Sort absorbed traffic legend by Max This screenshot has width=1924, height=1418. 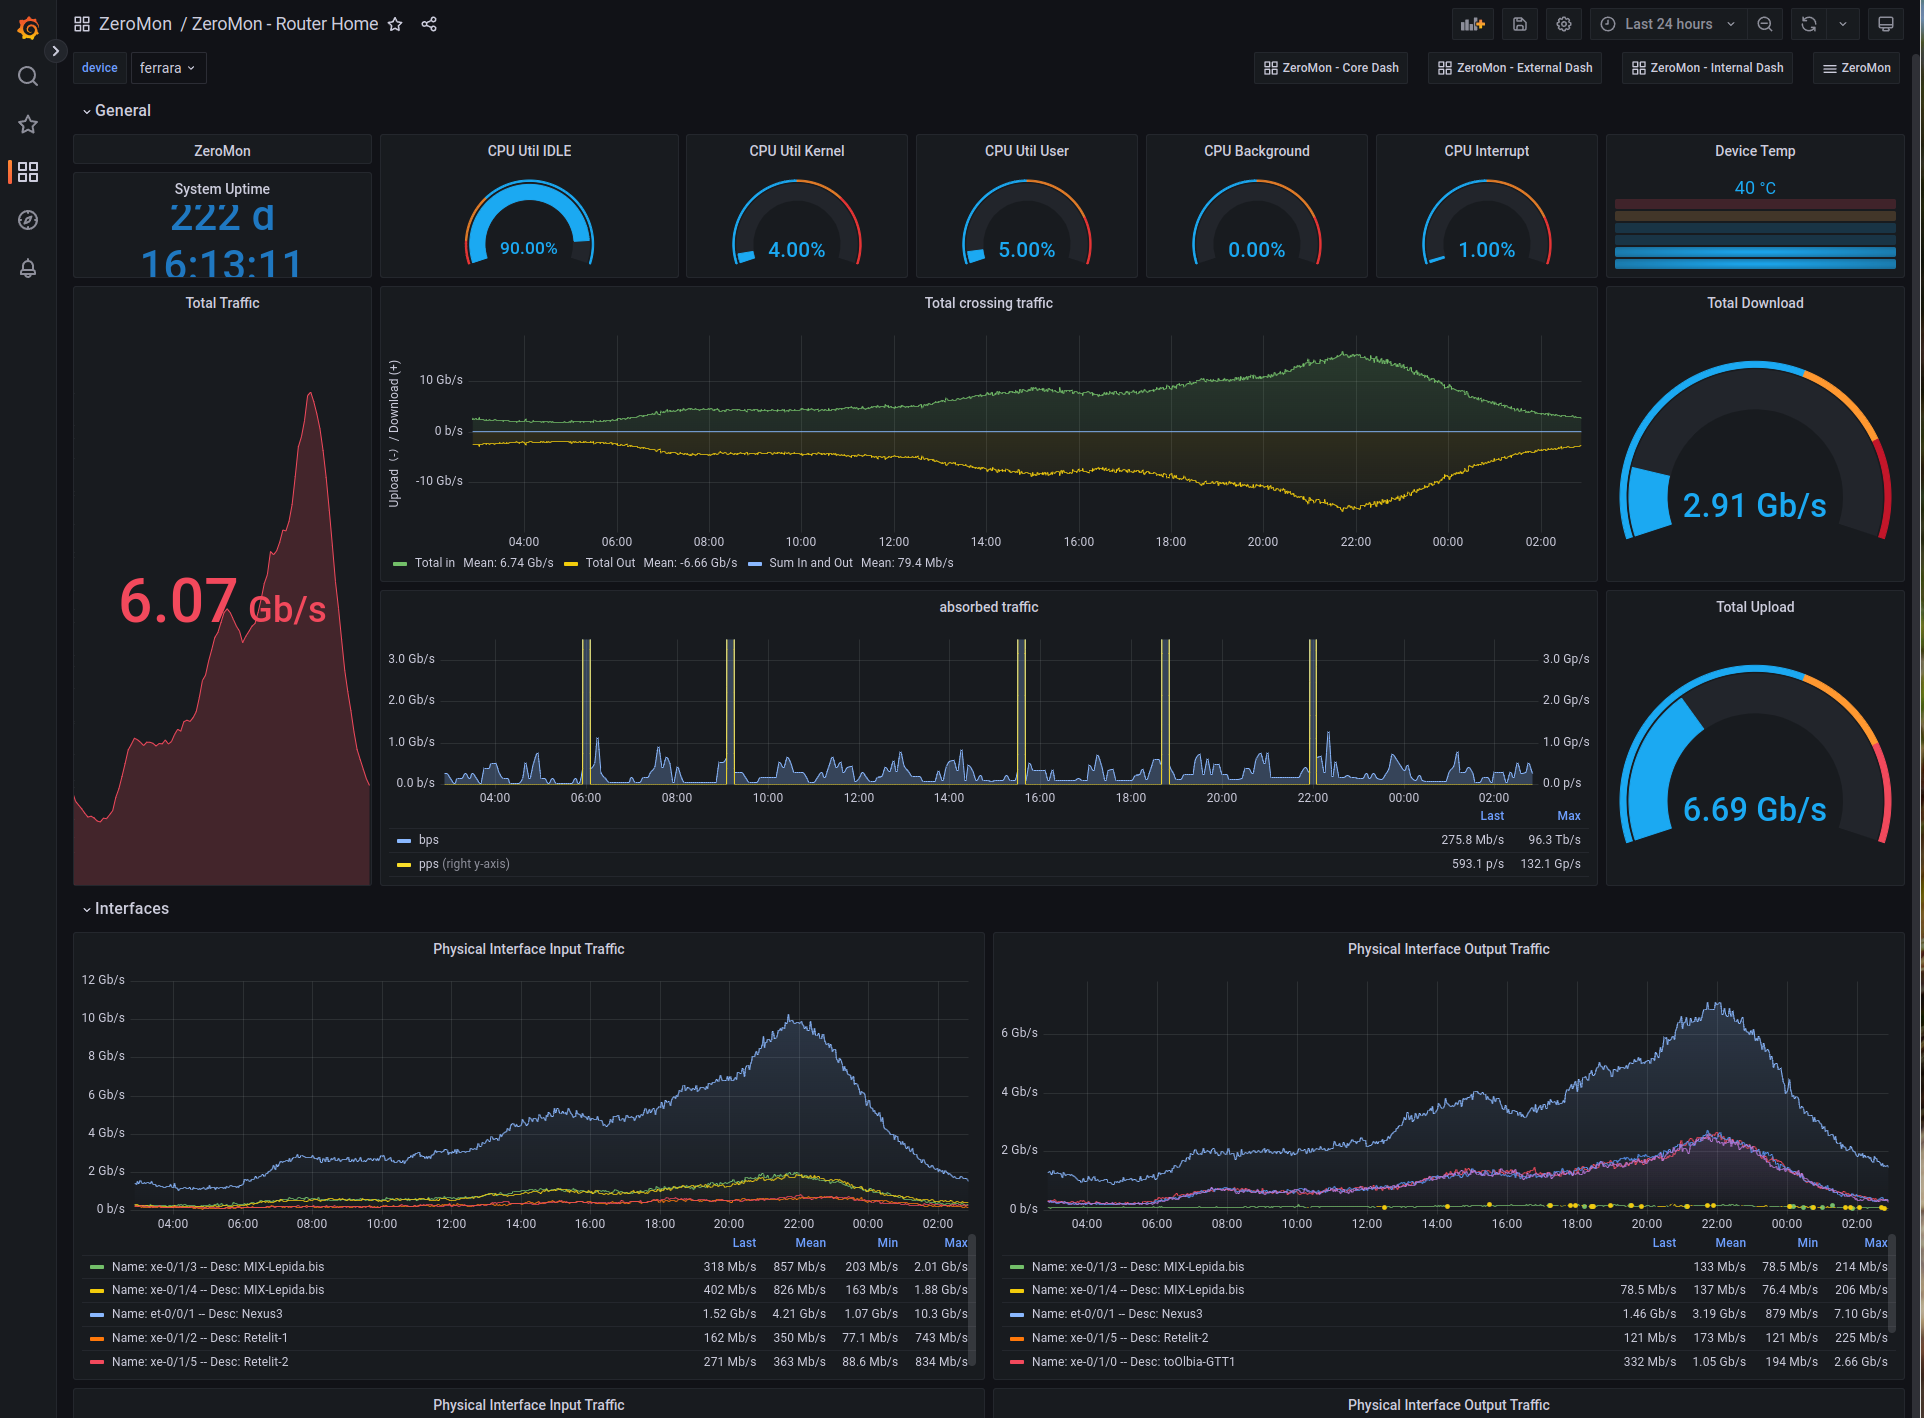tap(1569, 816)
